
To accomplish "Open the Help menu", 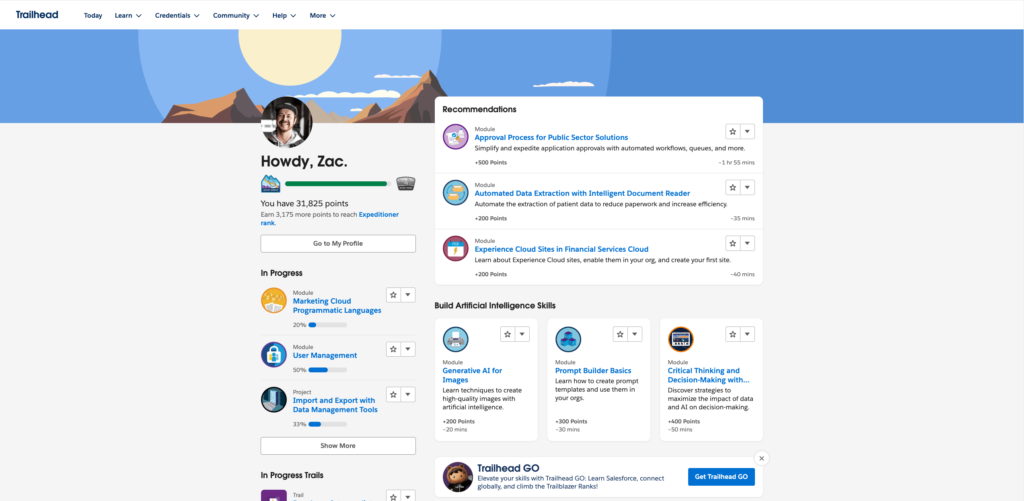I will tap(284, 15).
